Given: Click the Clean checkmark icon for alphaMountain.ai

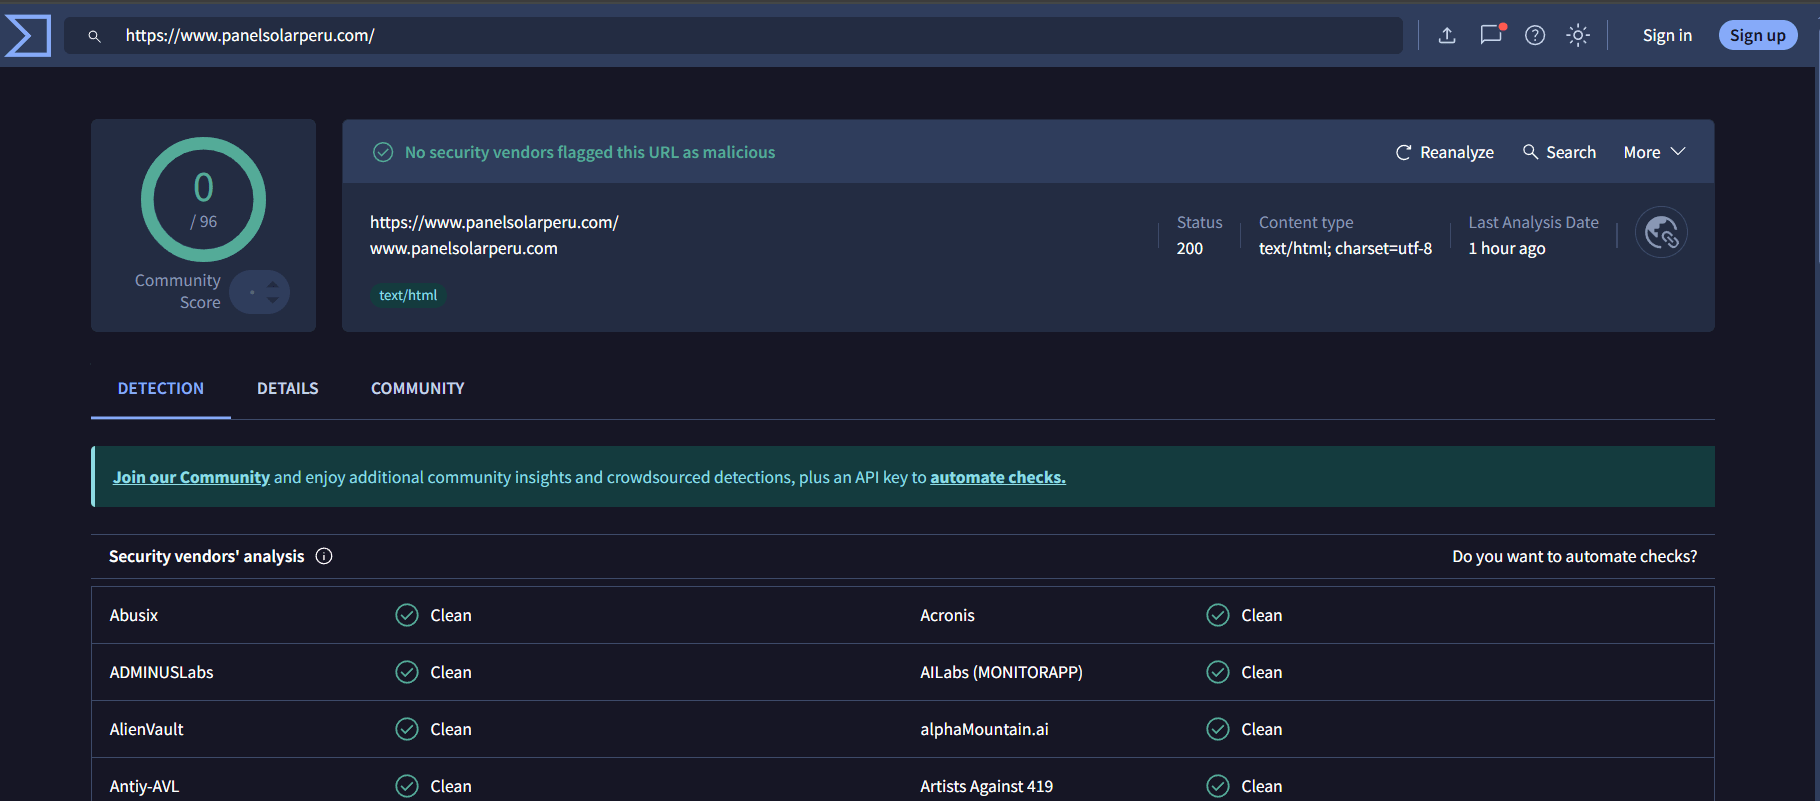Looking at the screenshot, I should click(1218, 729).
